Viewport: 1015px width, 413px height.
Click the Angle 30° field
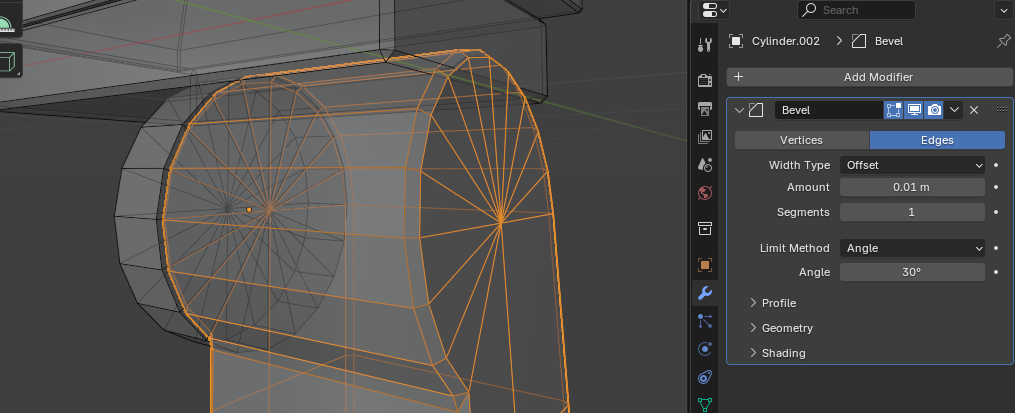pyautogui.click(x=912, y=272)
